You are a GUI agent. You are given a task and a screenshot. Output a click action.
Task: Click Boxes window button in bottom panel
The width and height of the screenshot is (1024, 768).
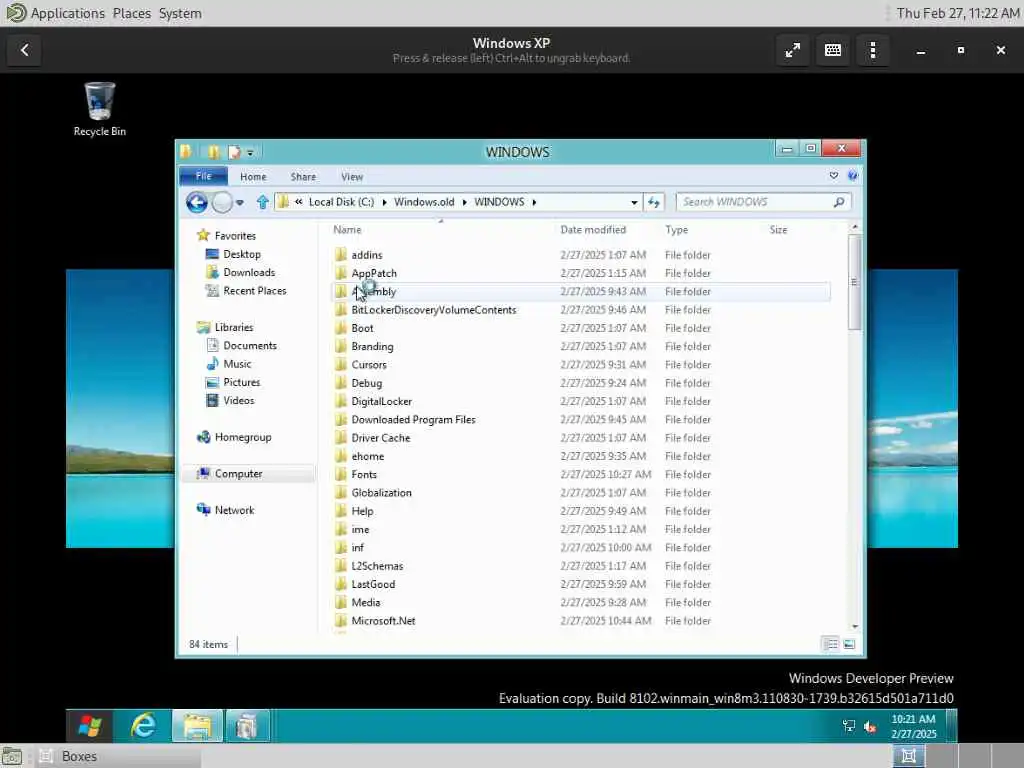point(118,756)
